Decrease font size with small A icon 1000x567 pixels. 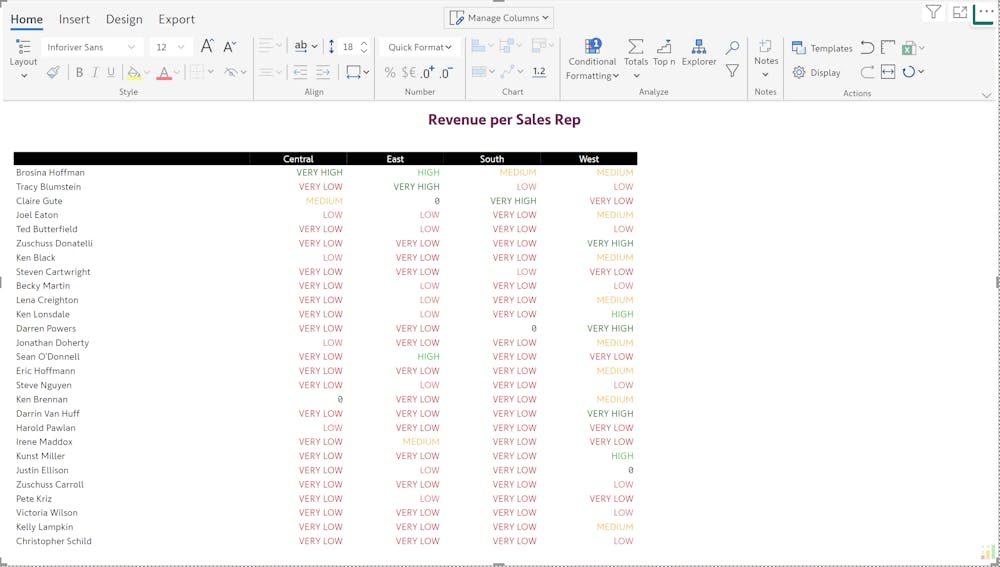pos(230,46)
